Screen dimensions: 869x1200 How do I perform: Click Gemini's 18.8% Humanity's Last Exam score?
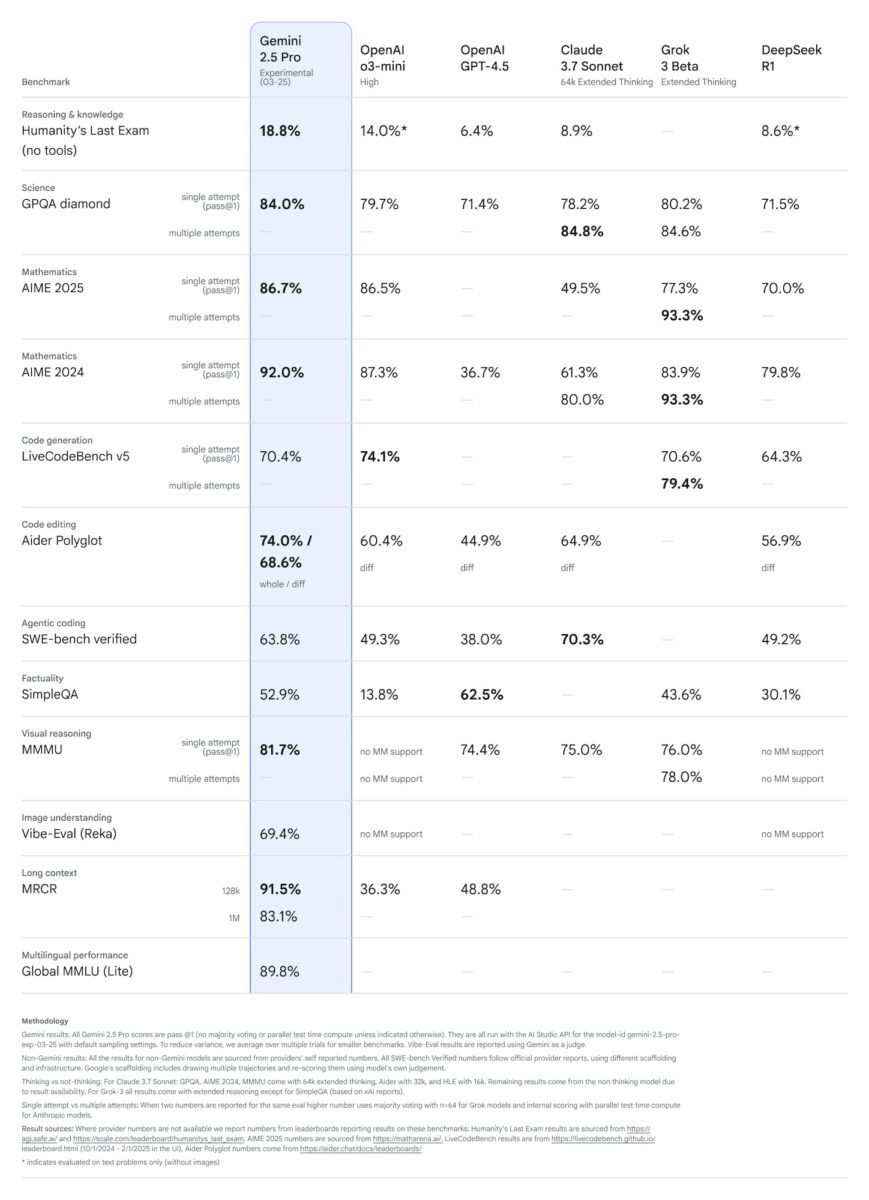pos(280,131)
